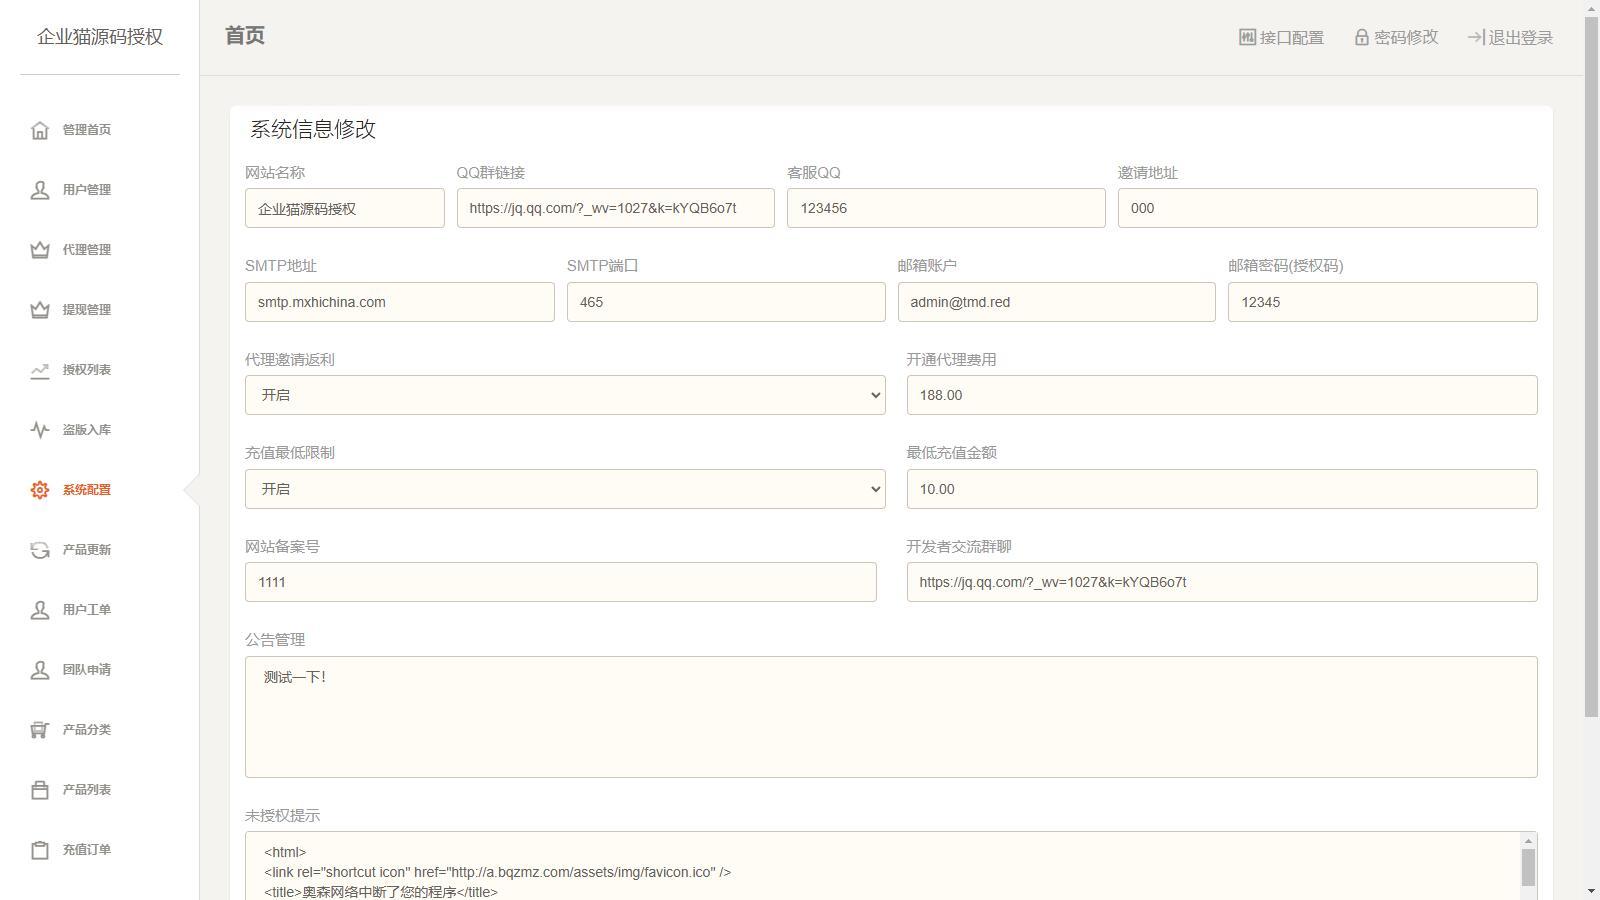The image size is (1600, 900).
Task: Click the 企业猫源码授权 site title
Action: point(100,37)
